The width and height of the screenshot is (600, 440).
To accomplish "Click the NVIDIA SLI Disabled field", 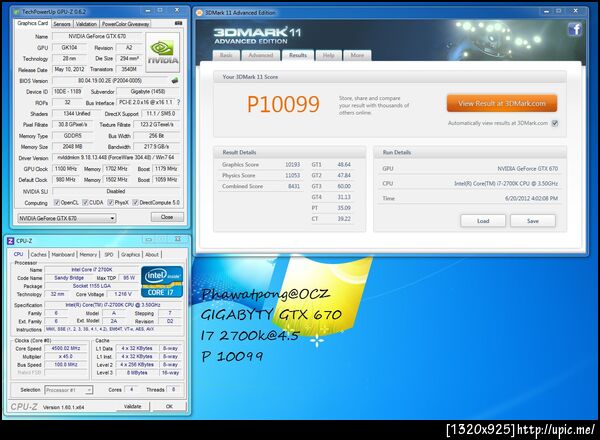I will coord(116,191).
